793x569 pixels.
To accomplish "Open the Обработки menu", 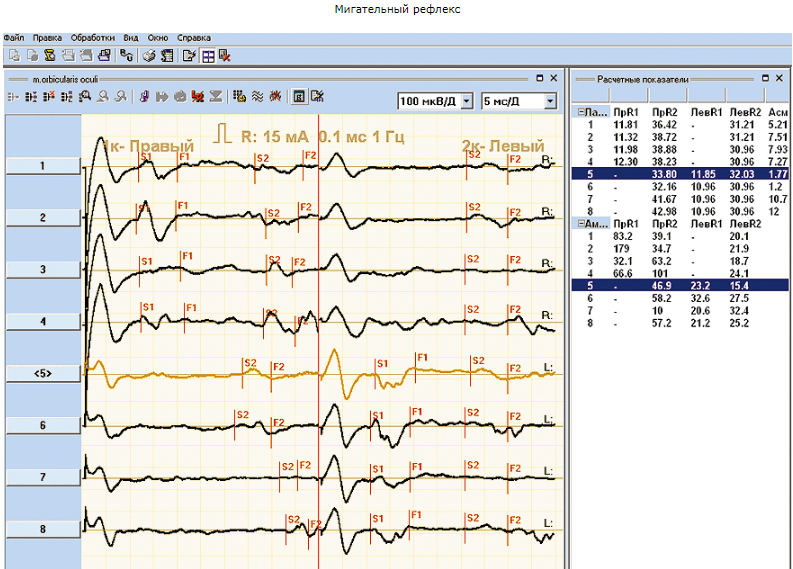I will pyautogui.click(x=93, y=38).
